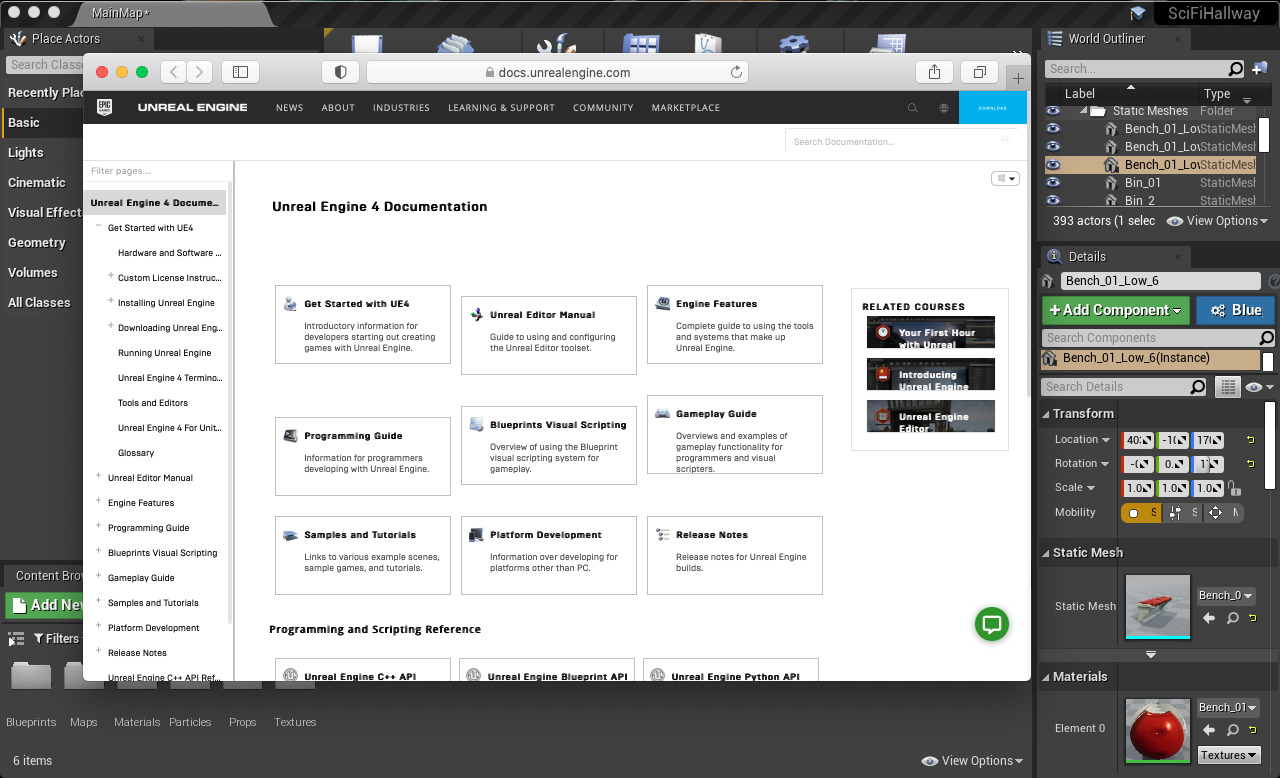Open the green chat support bubble

point(992,624)
